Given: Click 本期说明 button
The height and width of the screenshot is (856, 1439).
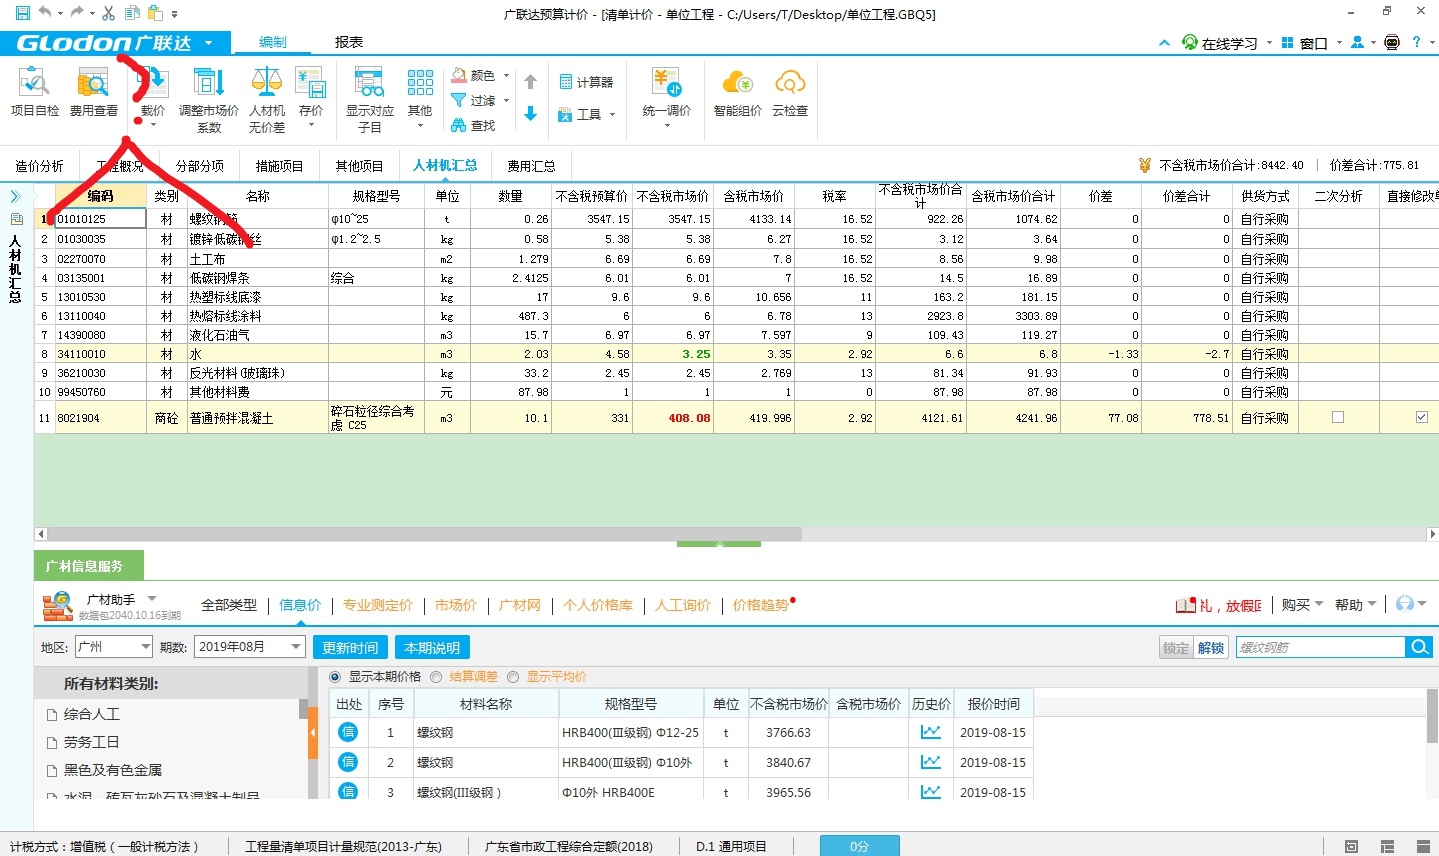Looking at the screenshot, I should (x=432, y=647).
